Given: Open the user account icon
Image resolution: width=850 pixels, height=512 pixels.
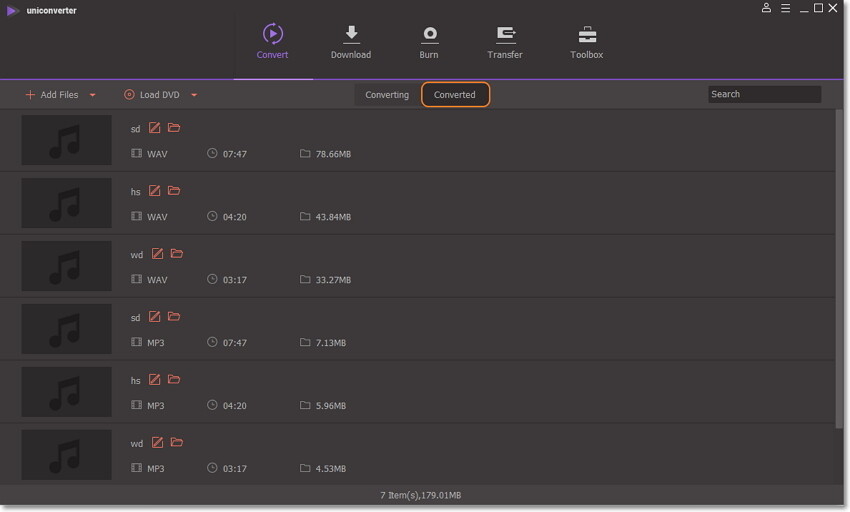Looking at the screenshot, I should (x=767, y=8).
